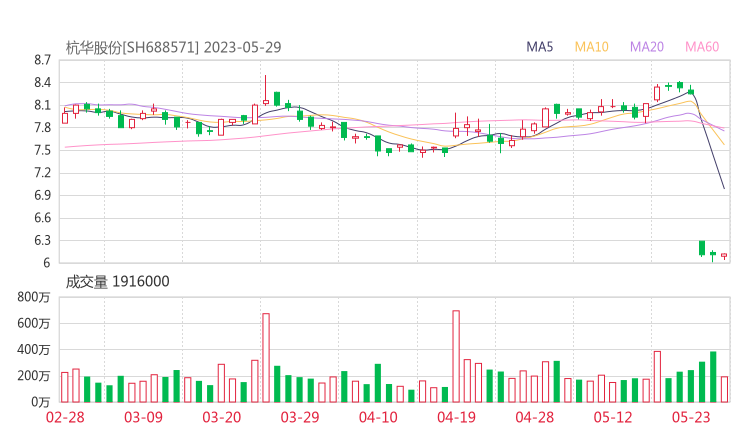
Task: Click the 6.9 price axis label
Action: pos(42,195)
